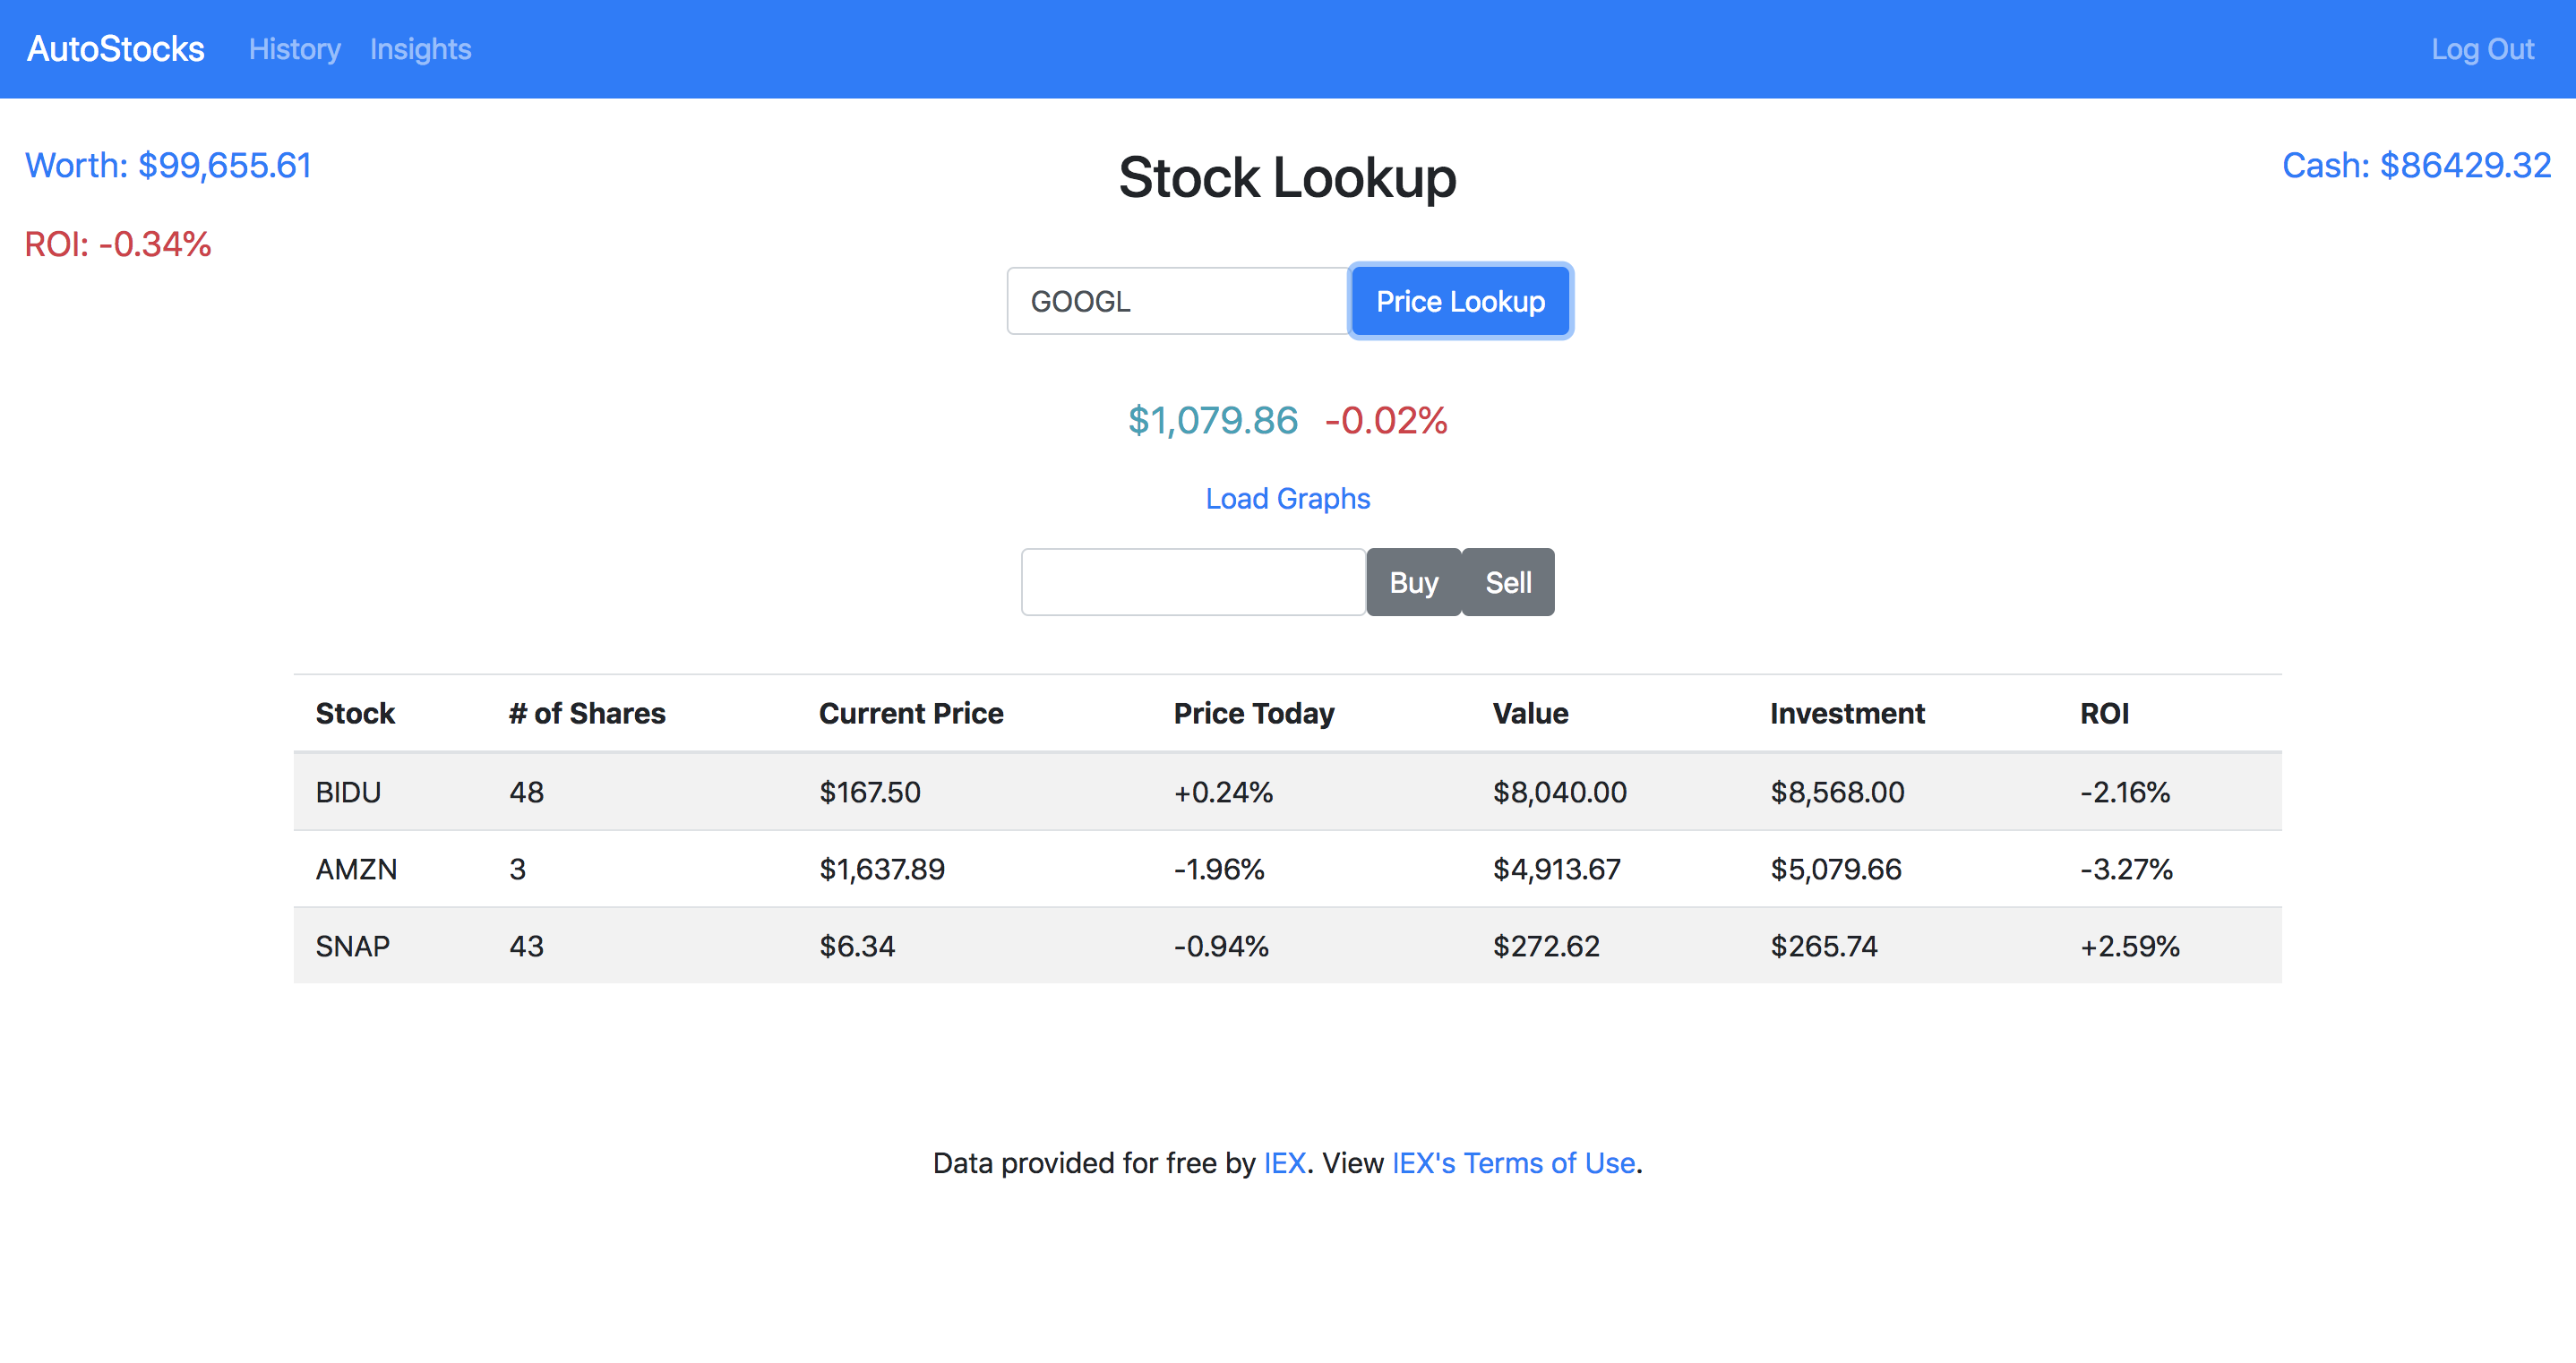Click the Stock column header
The image size is (2576, 1363).
pyautogui.click(x=355, y=713)
